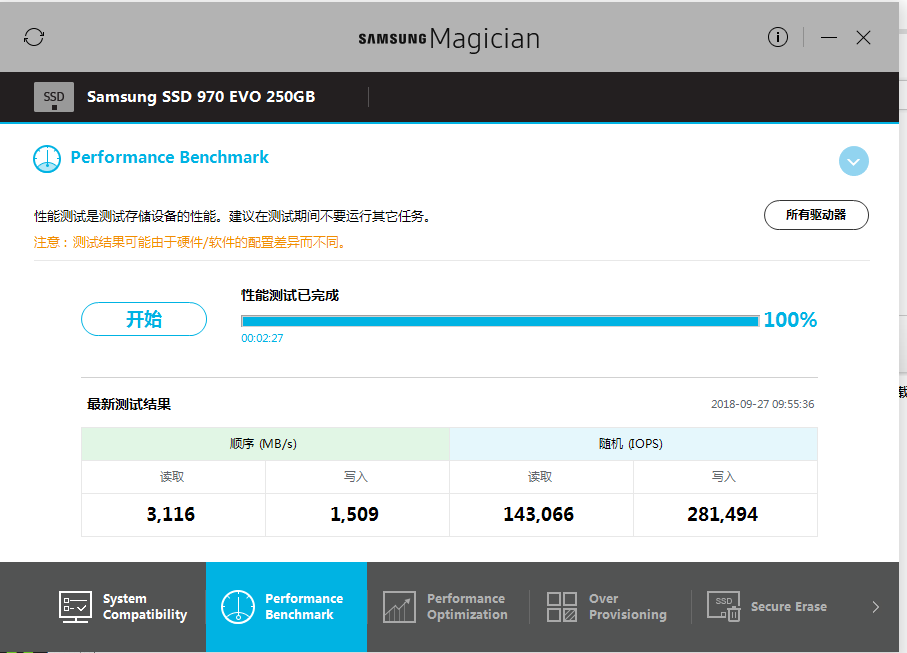Click sequential write value 1,509
This screenshot has height=653, width=907.
[355, 514]
